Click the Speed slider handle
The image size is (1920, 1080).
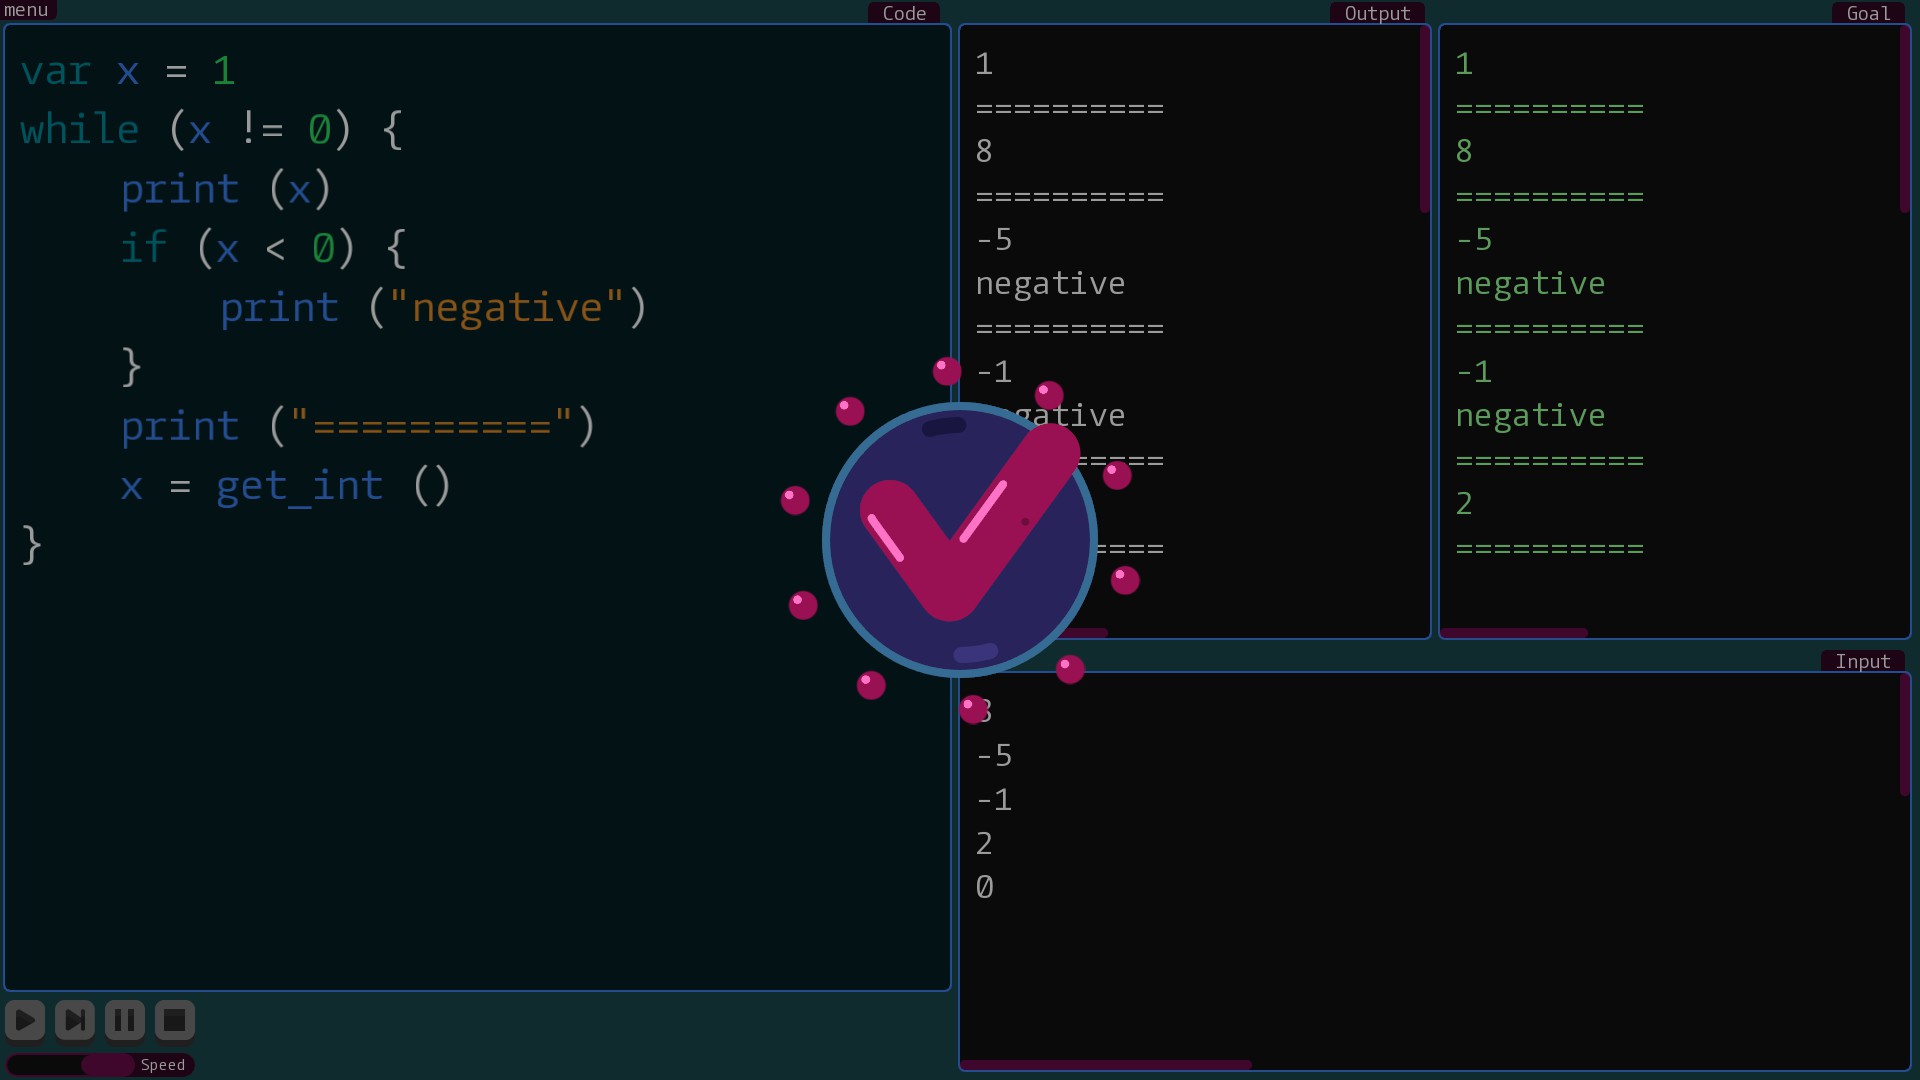(x=107, y=1065)
